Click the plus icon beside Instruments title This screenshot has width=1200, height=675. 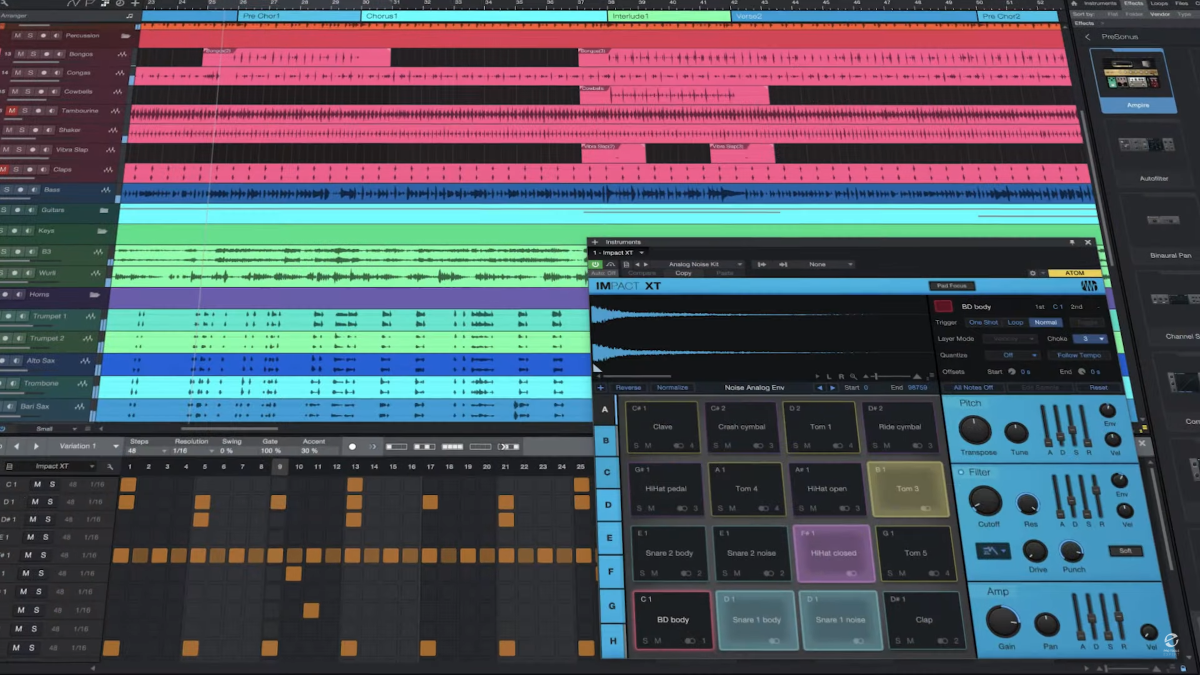595,242
